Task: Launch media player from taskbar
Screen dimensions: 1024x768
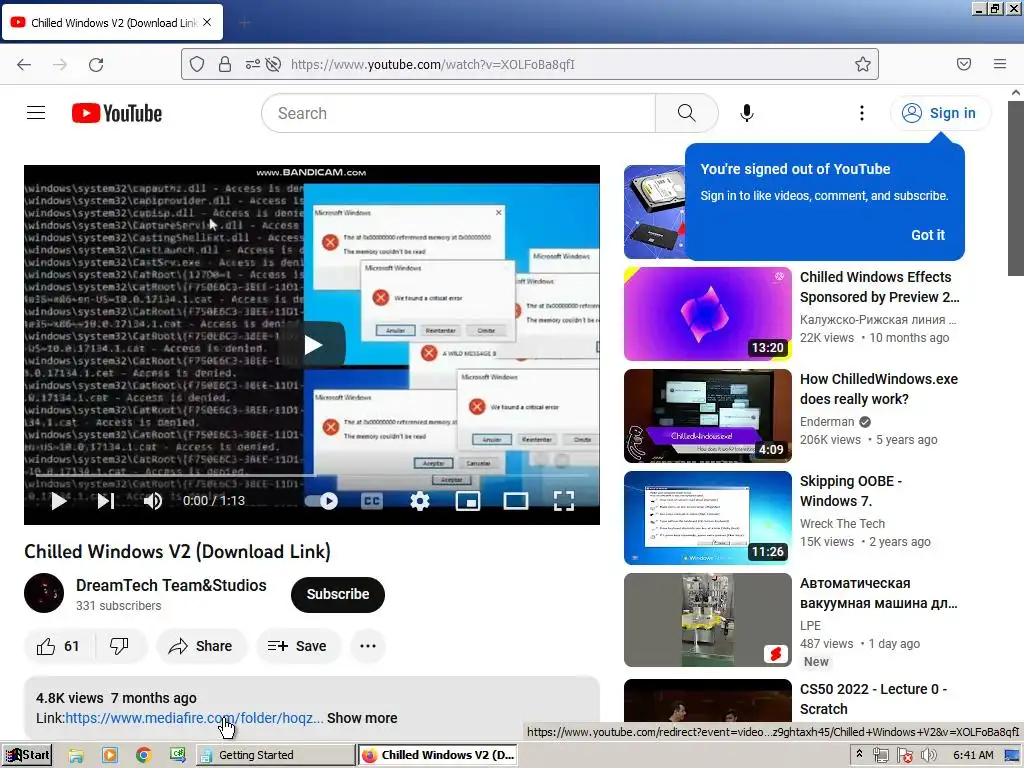Action: [110, 756]
